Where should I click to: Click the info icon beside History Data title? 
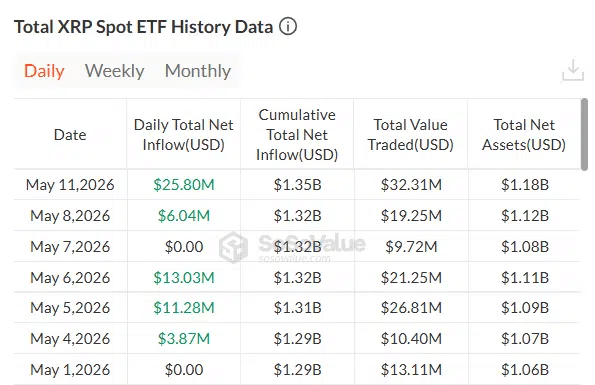(288, 27)
